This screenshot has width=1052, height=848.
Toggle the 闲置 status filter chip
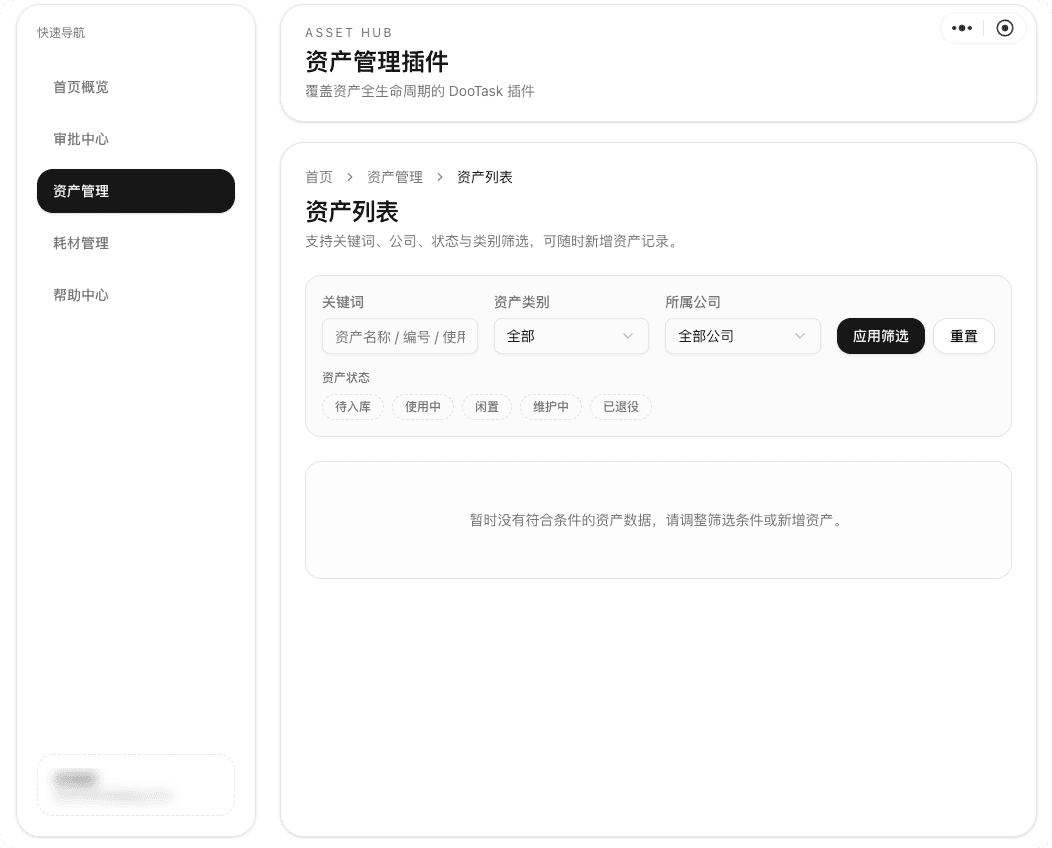point(487,407)
